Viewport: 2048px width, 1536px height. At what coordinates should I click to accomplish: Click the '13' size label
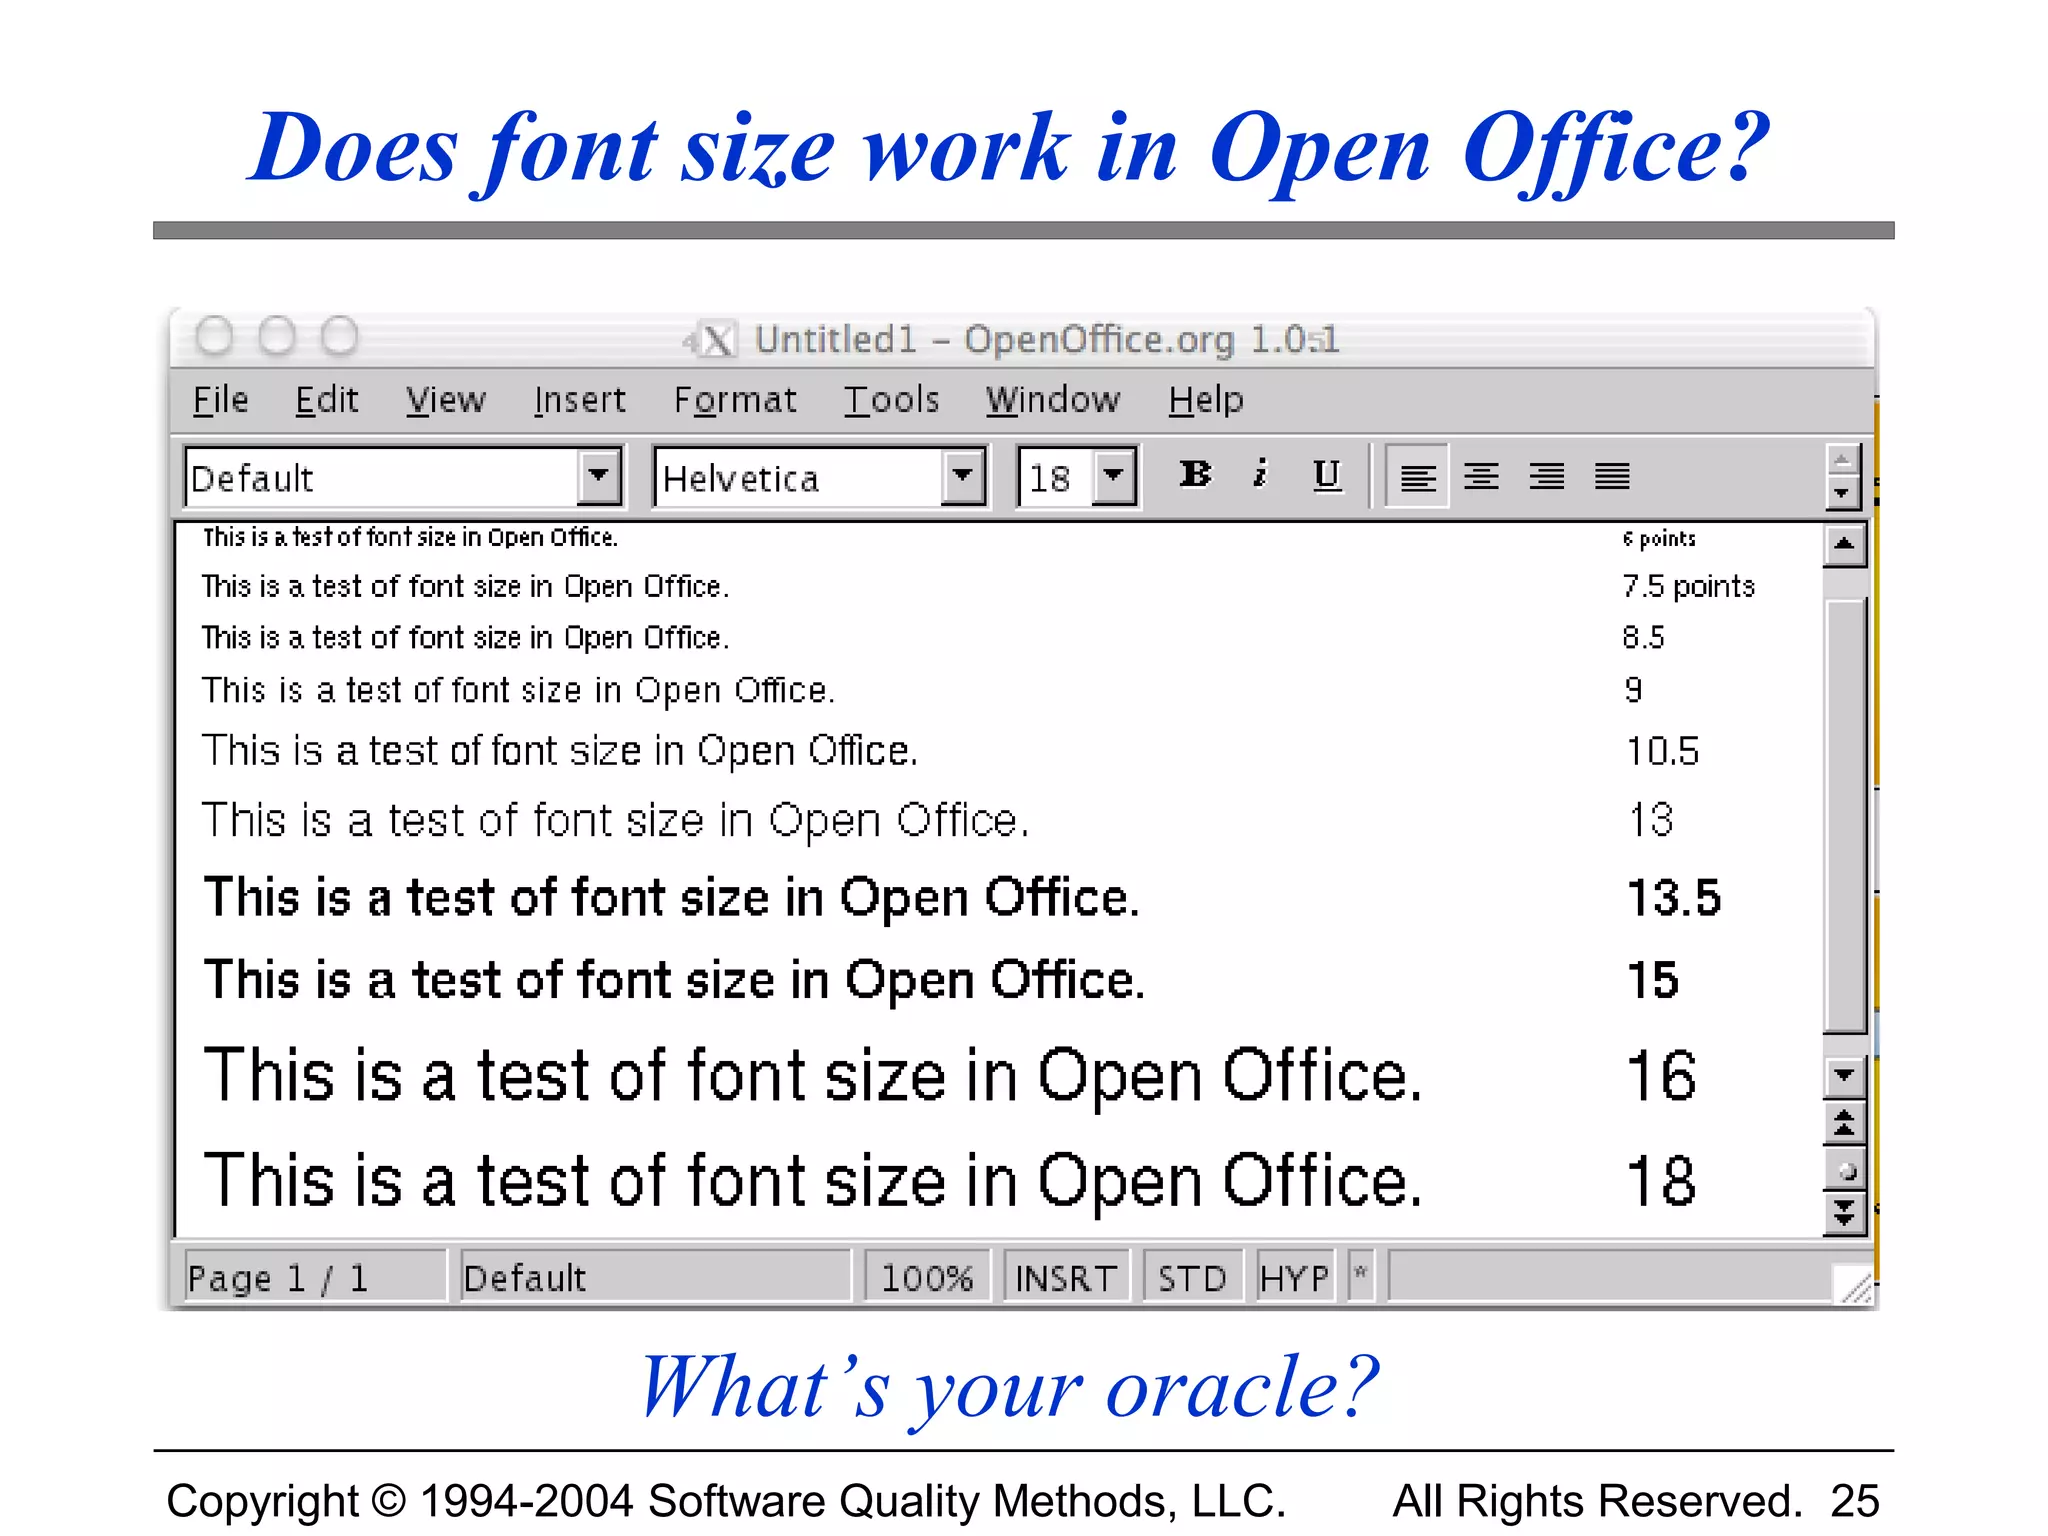point(1651,820)
